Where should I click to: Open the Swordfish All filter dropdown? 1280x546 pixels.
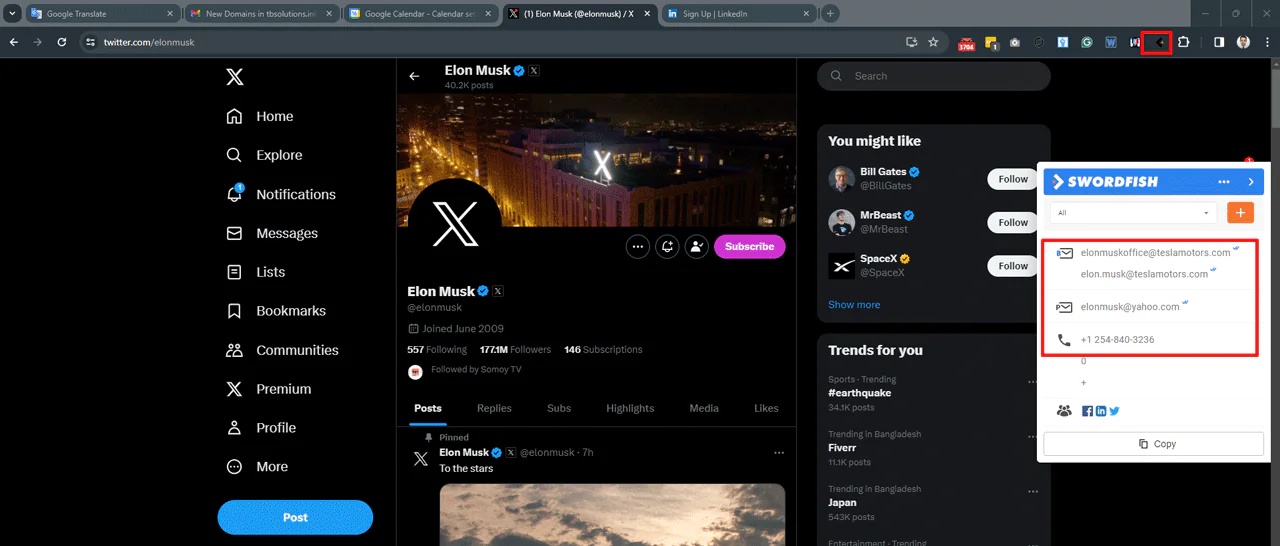[x=1133, y=213]
